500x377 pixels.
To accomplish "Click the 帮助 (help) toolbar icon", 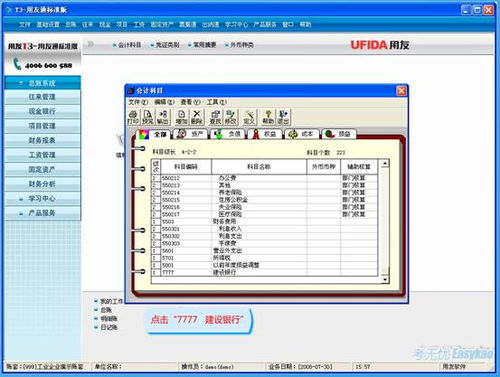I will (268, 117).
